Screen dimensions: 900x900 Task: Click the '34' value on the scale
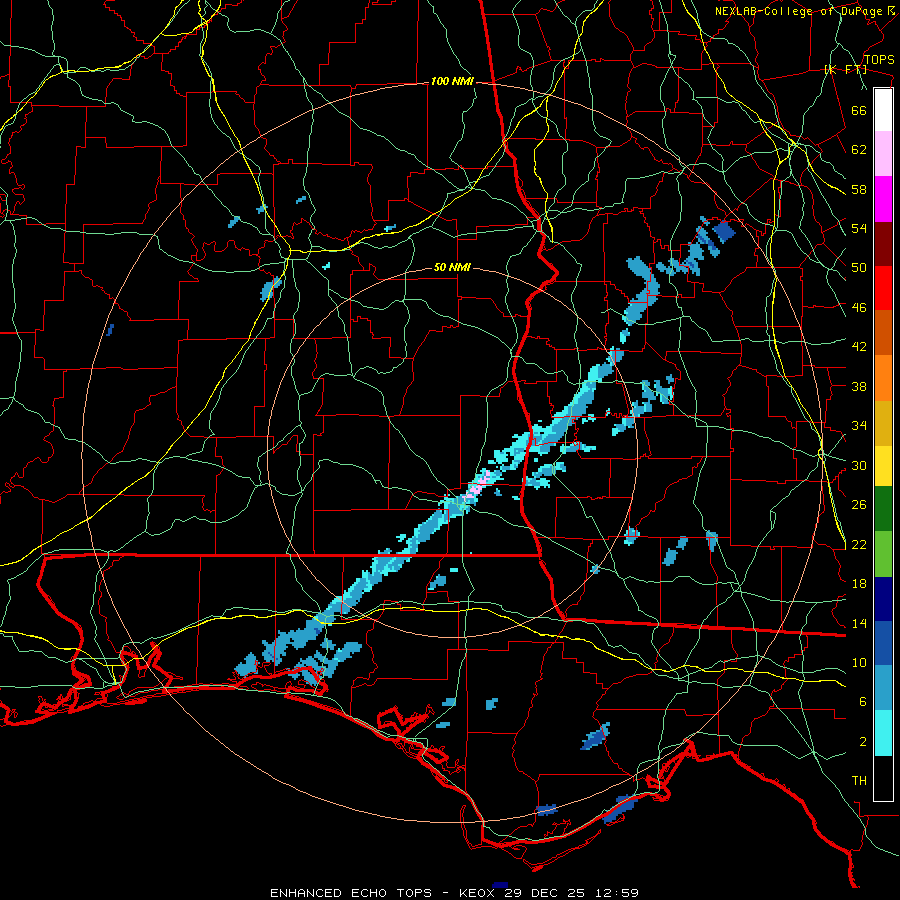[859, 426]
